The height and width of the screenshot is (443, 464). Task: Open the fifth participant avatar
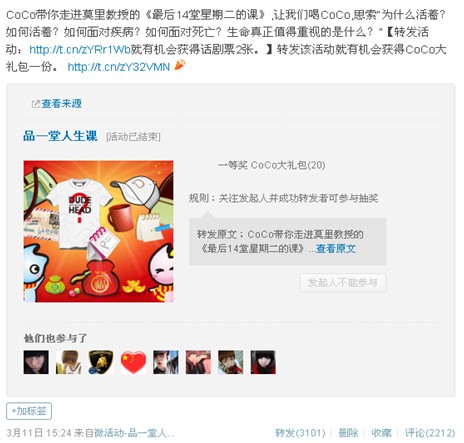pyautogui.click(x=166, y=362)
